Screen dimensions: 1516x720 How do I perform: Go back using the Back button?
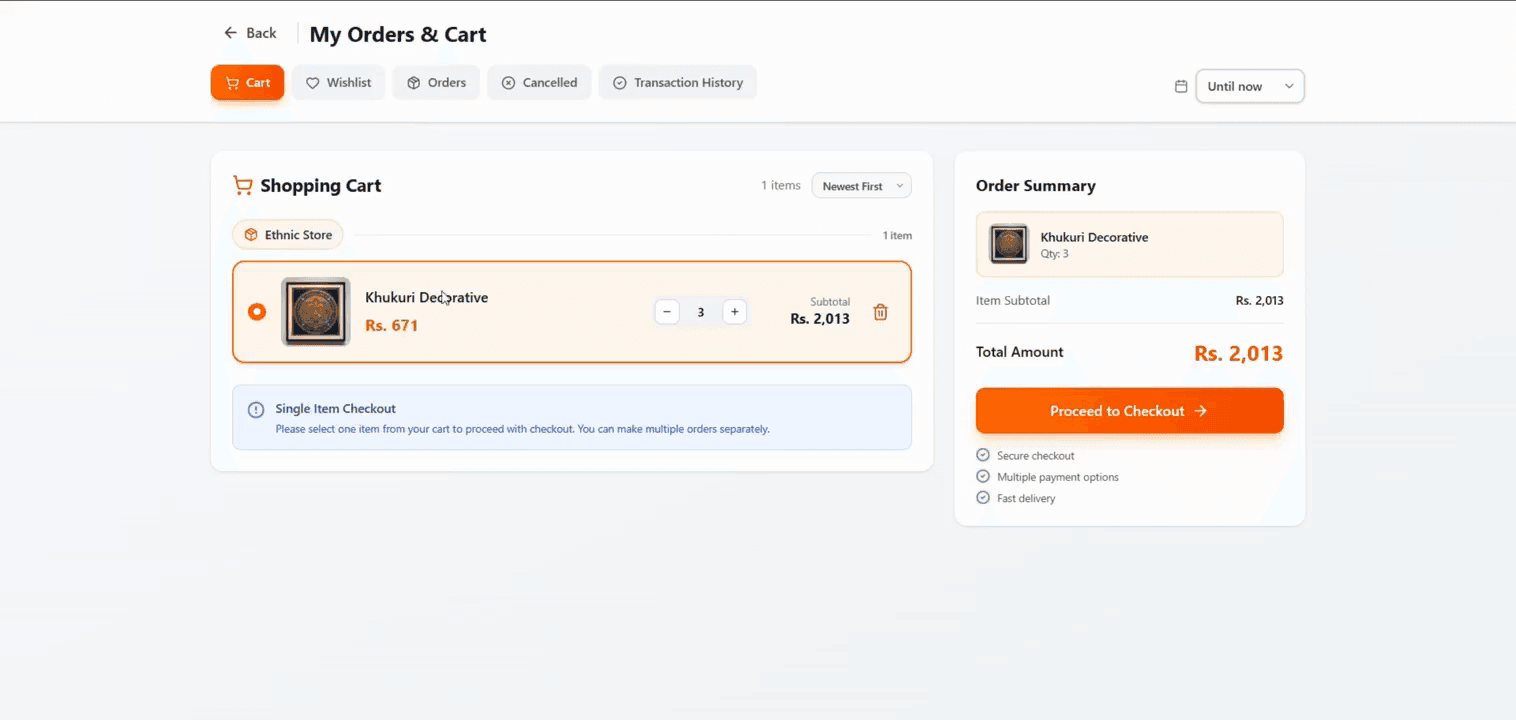coord(250,33)
